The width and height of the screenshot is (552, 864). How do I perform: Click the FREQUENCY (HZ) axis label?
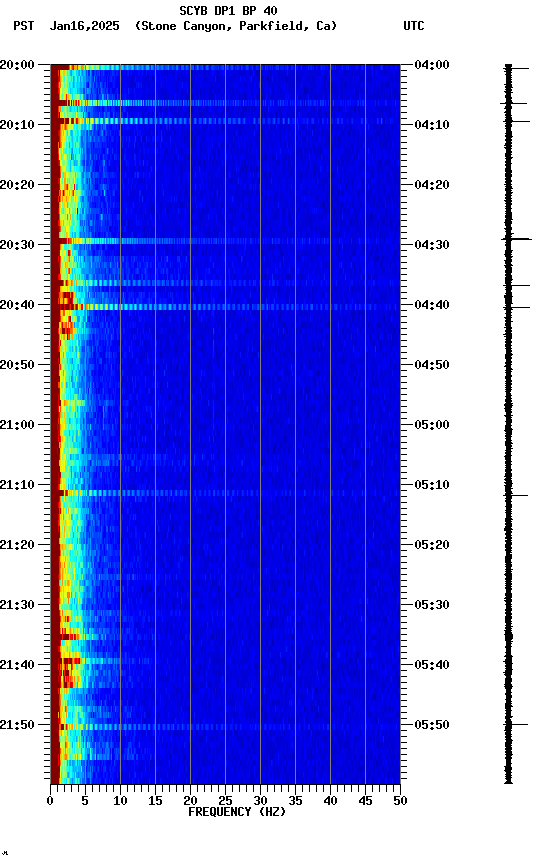(x=237, y=812)
